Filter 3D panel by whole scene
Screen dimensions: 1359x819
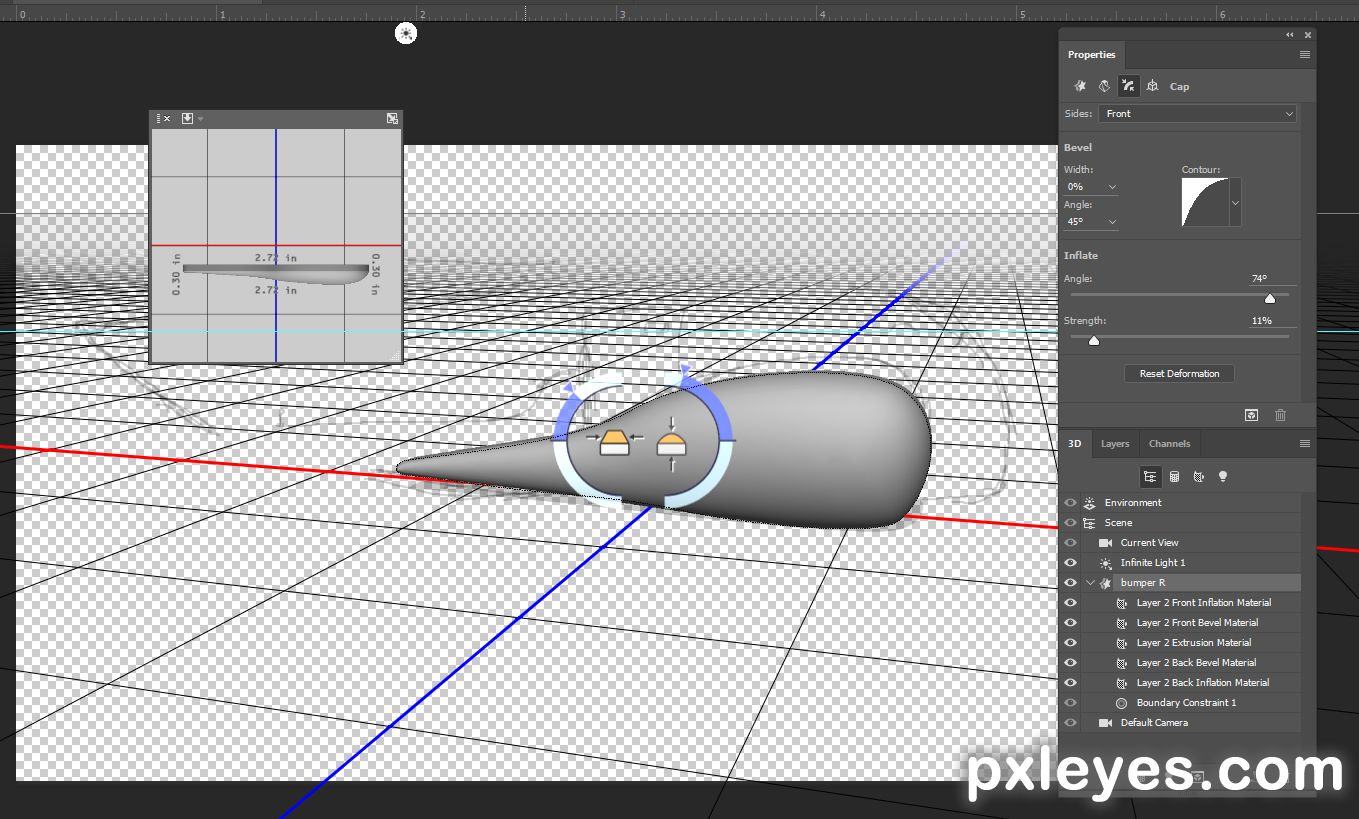point(1150,477)
